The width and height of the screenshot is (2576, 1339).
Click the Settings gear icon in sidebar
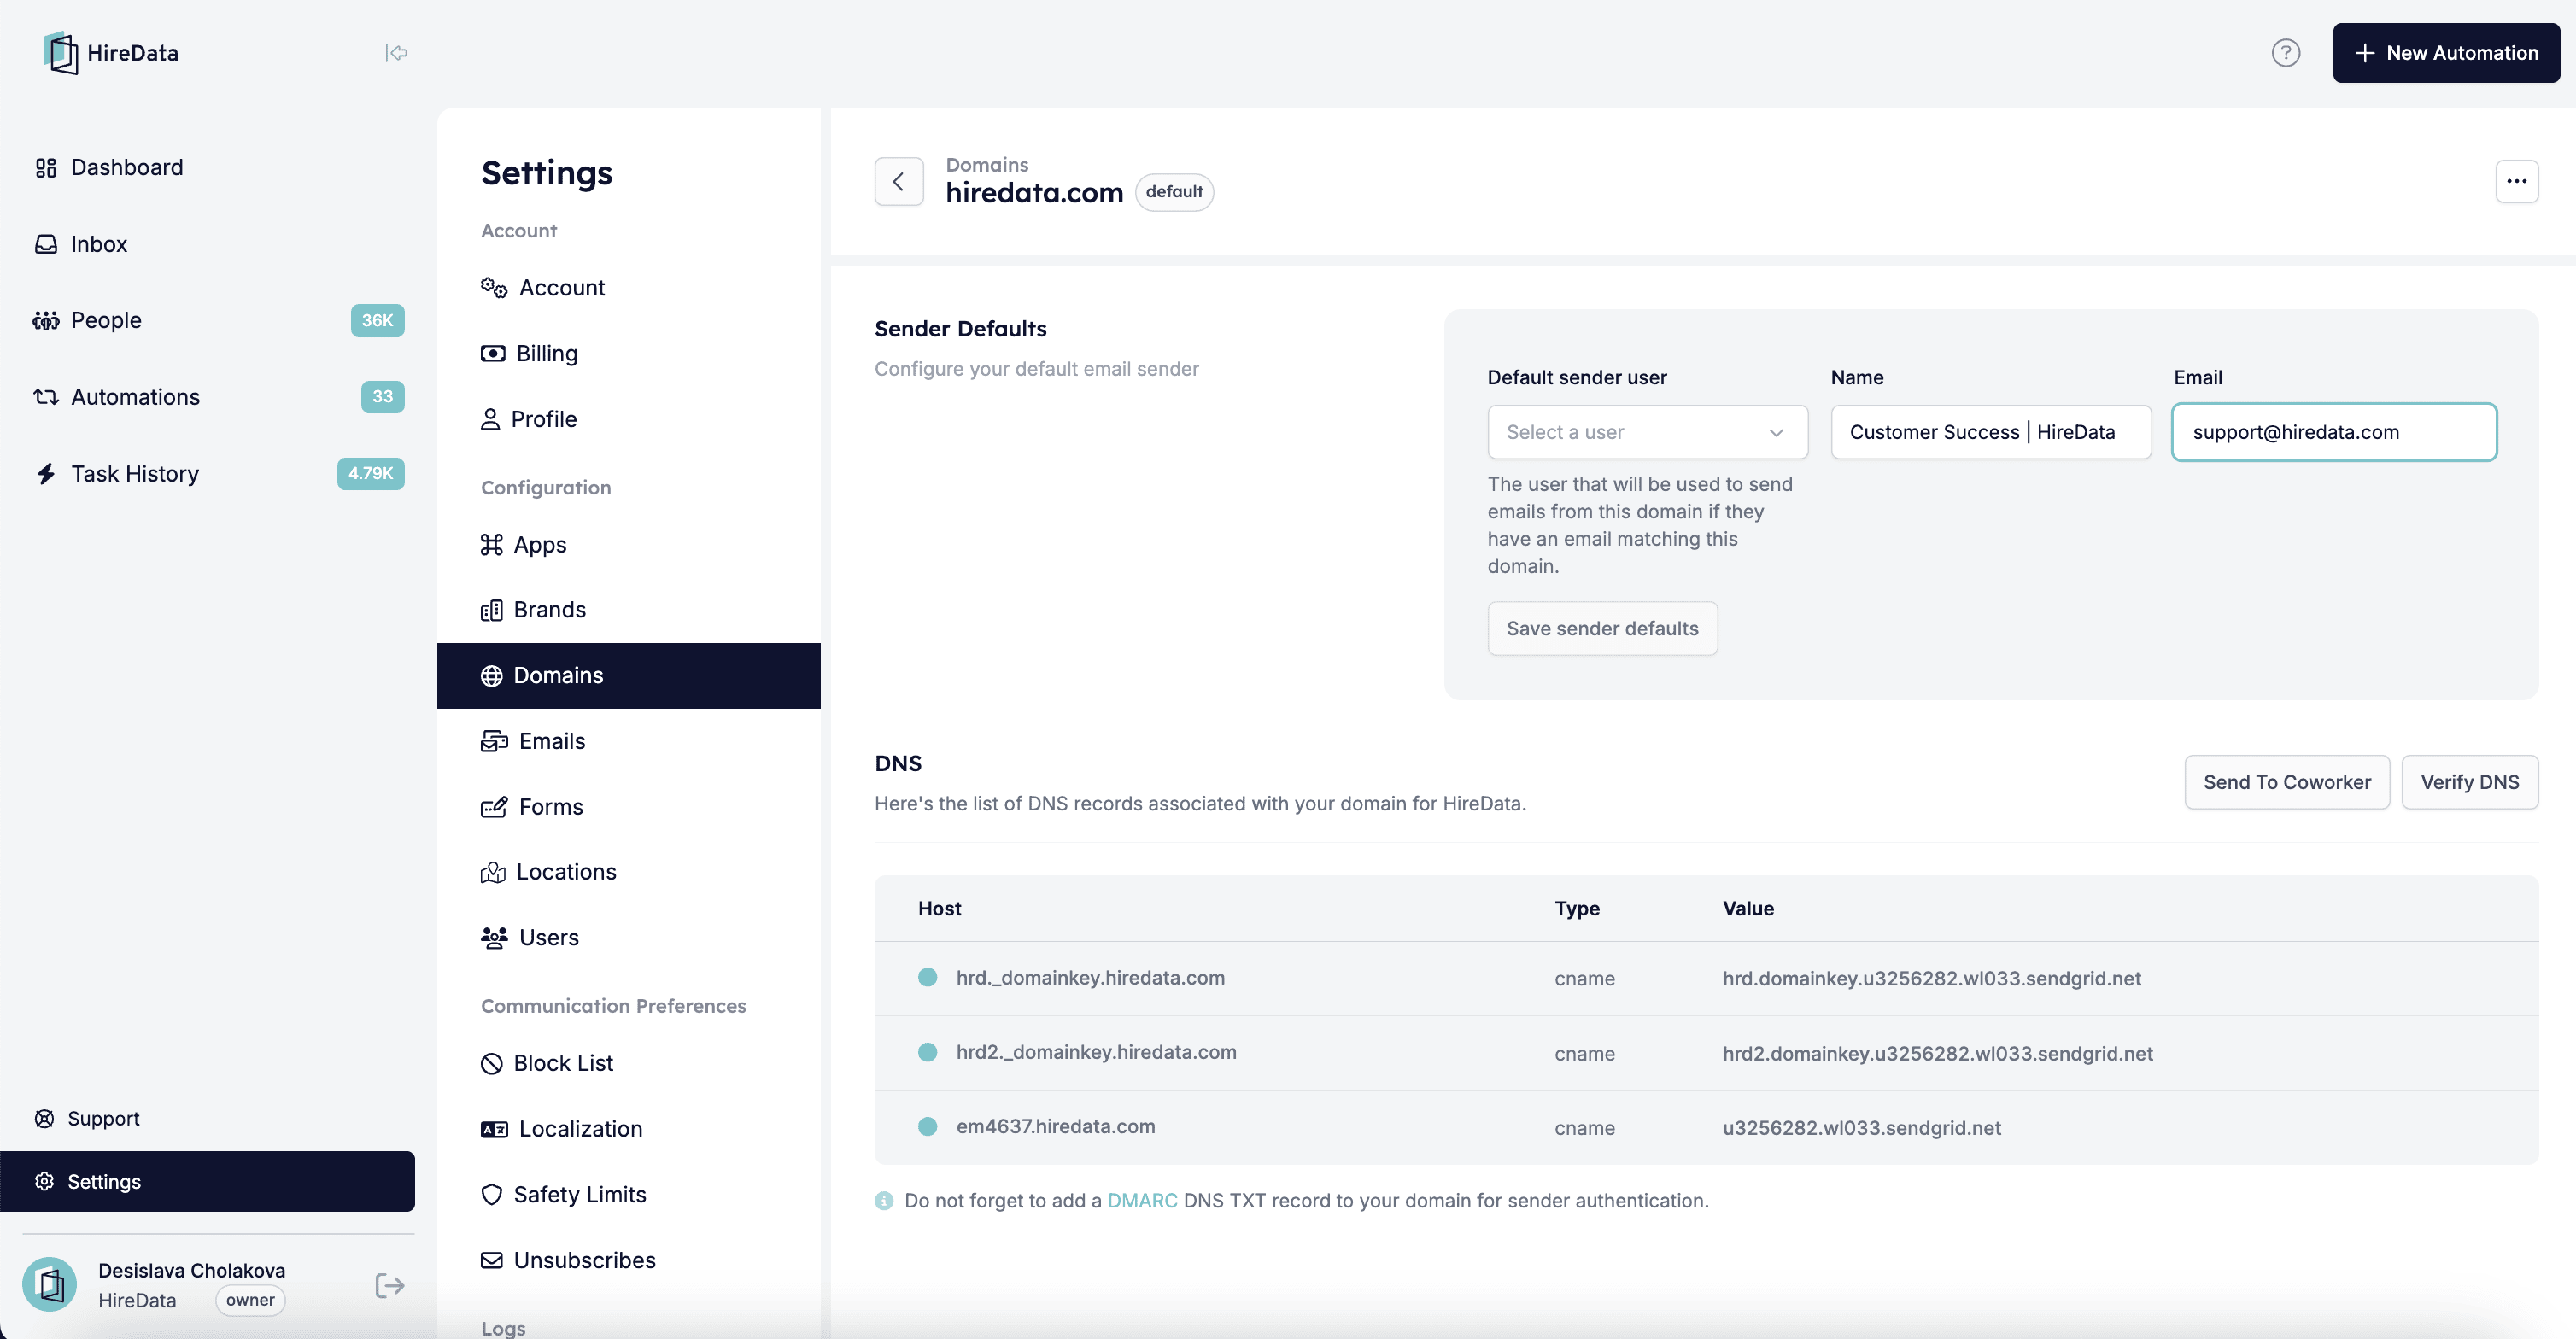[44, 1182]
